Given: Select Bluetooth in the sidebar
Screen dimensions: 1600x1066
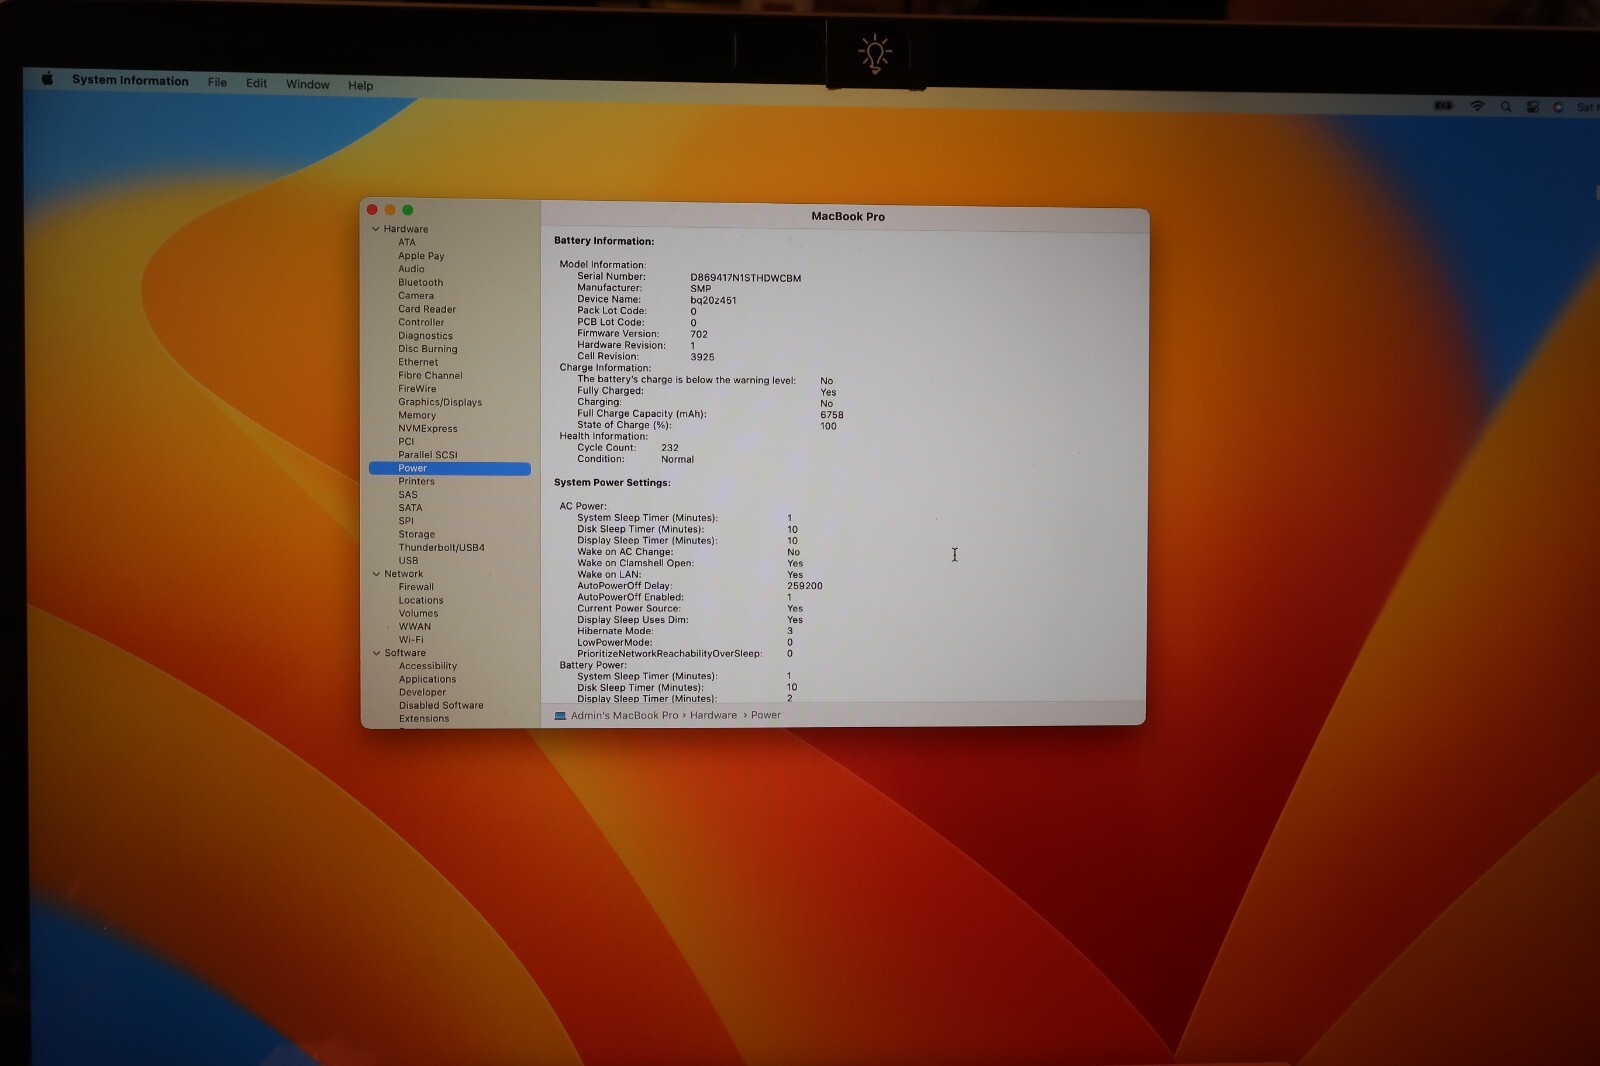Looking at the screenshot, I should [x=420, y=282].
